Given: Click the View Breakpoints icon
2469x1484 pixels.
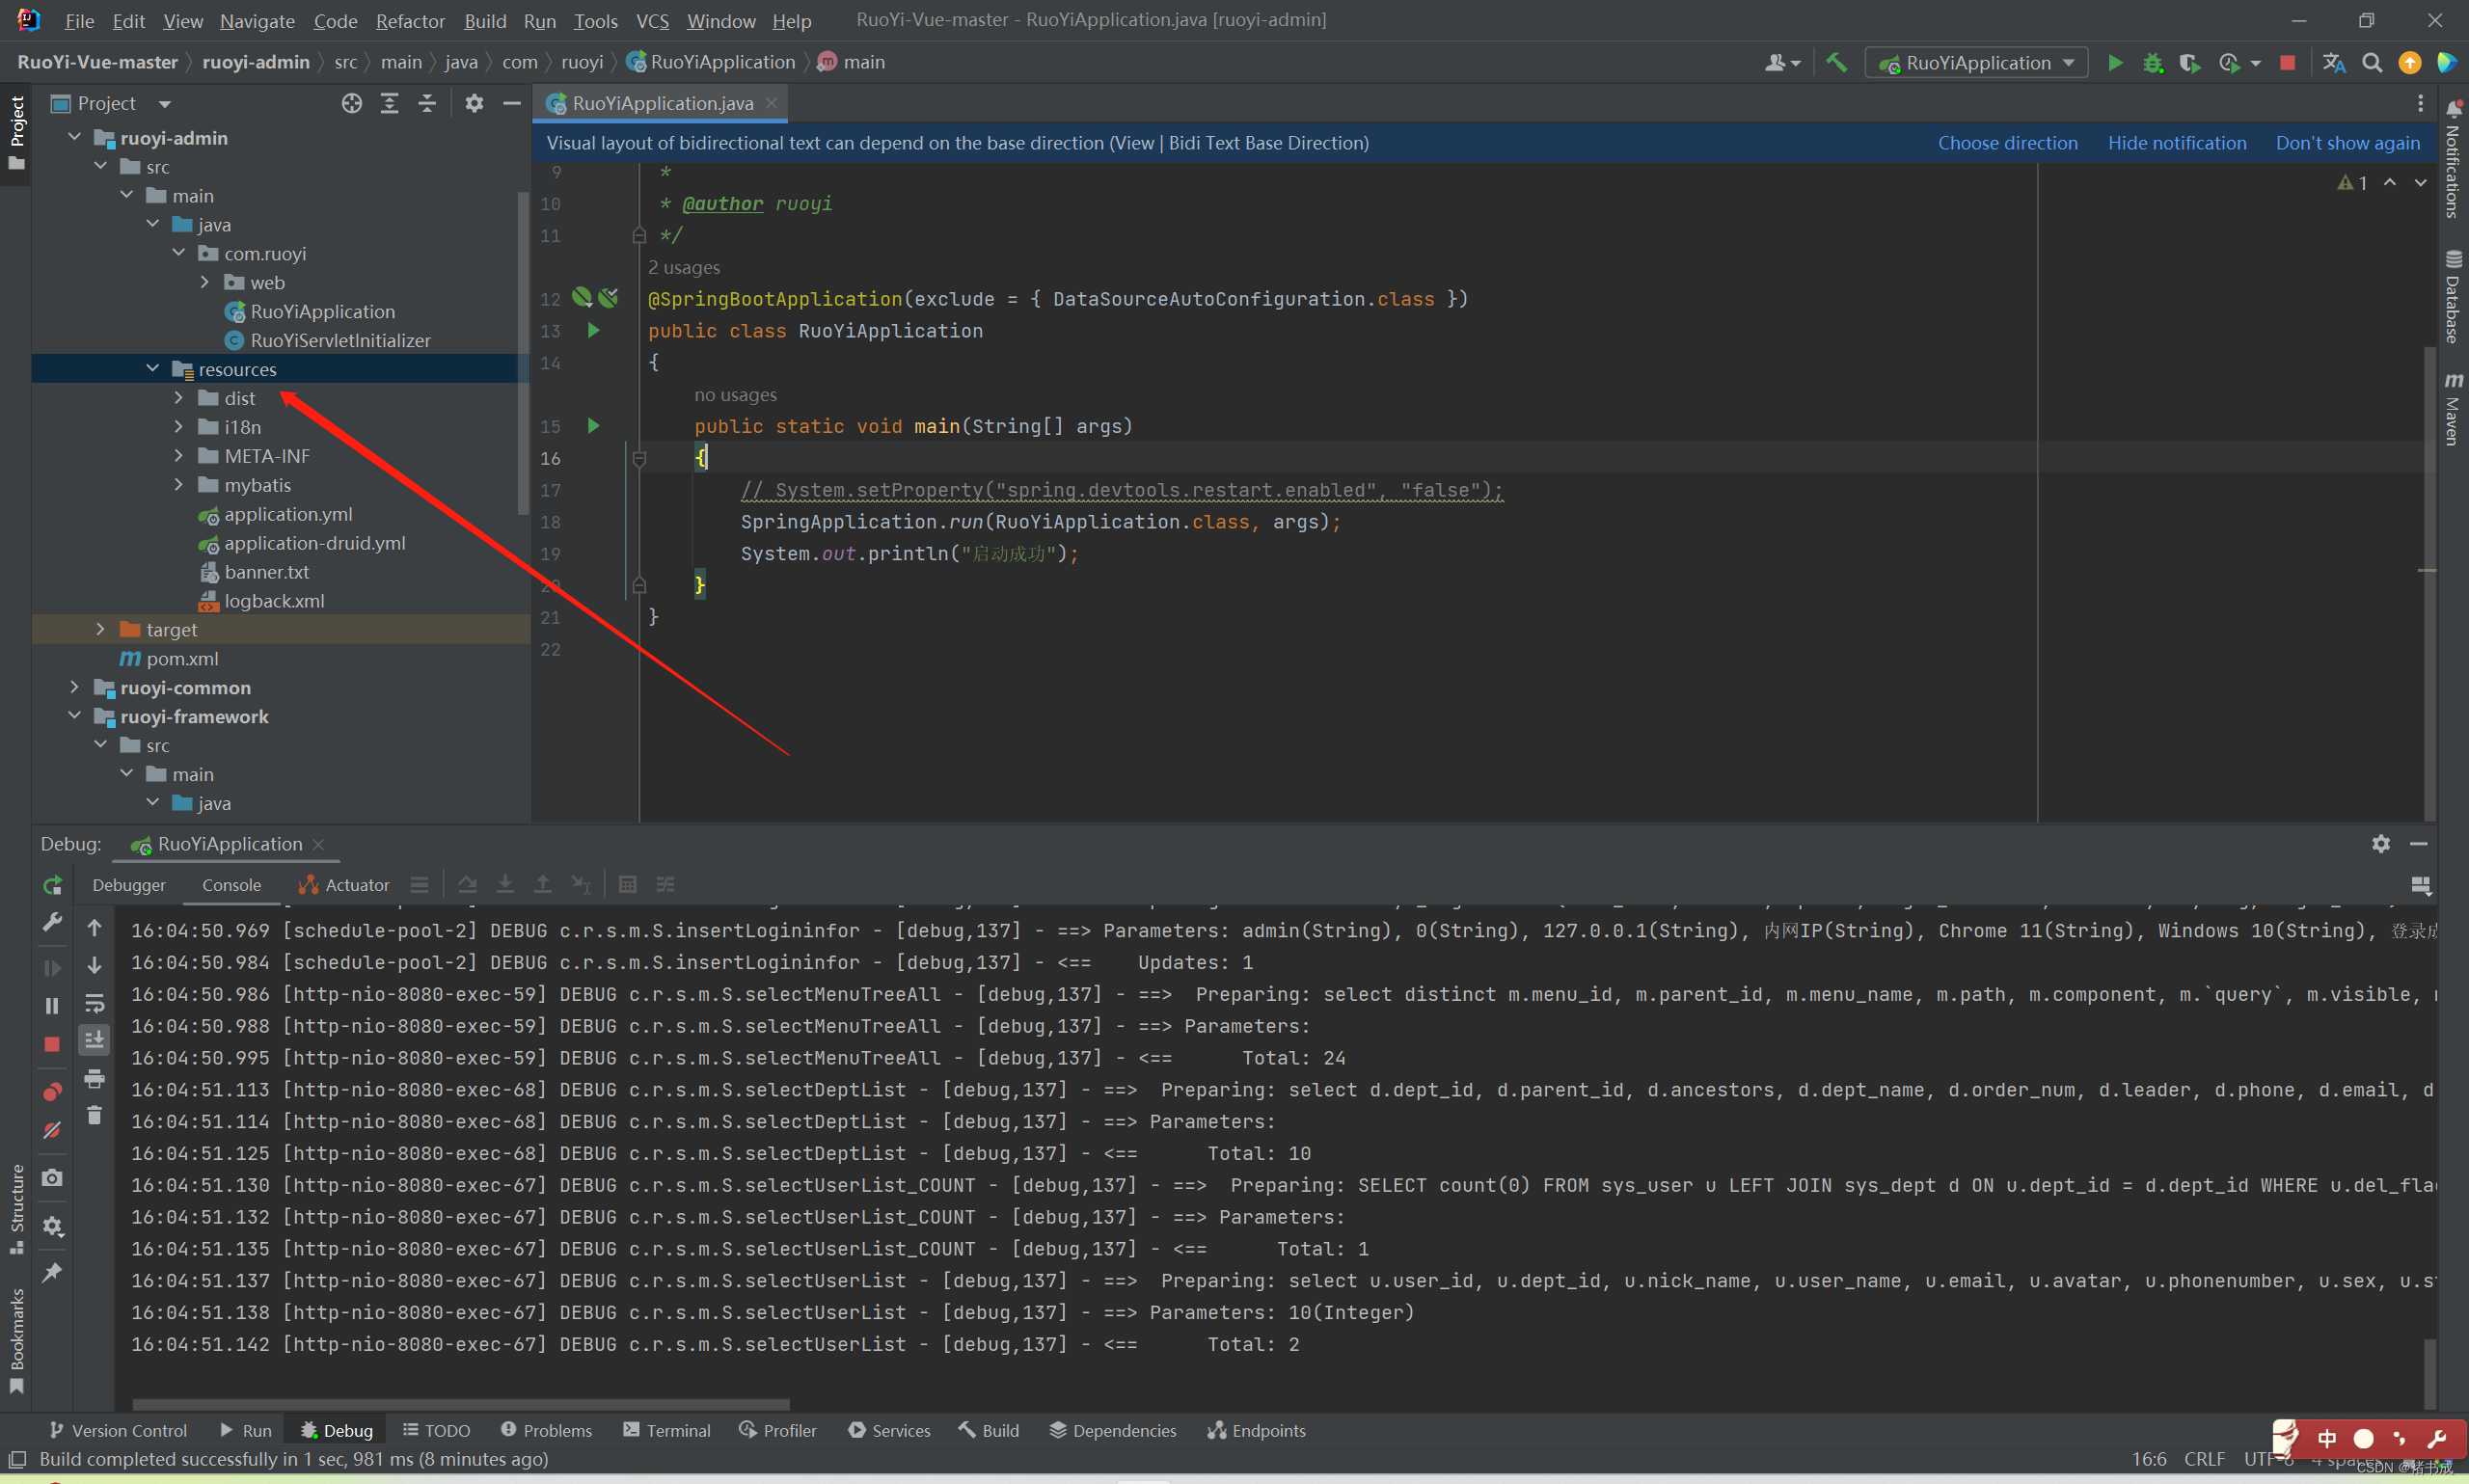Looking at the screenshot, I should [x=52, y=1091].
